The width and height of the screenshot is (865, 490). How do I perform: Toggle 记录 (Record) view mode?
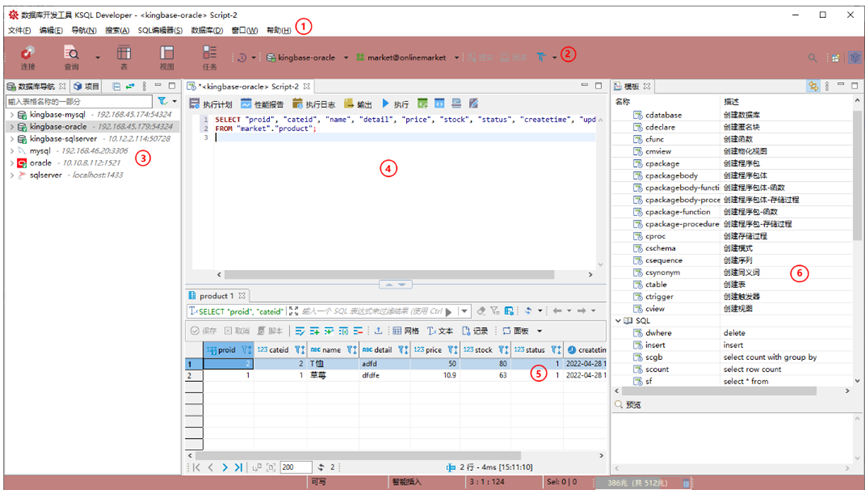pyautogui.click(x=475, y=330)
